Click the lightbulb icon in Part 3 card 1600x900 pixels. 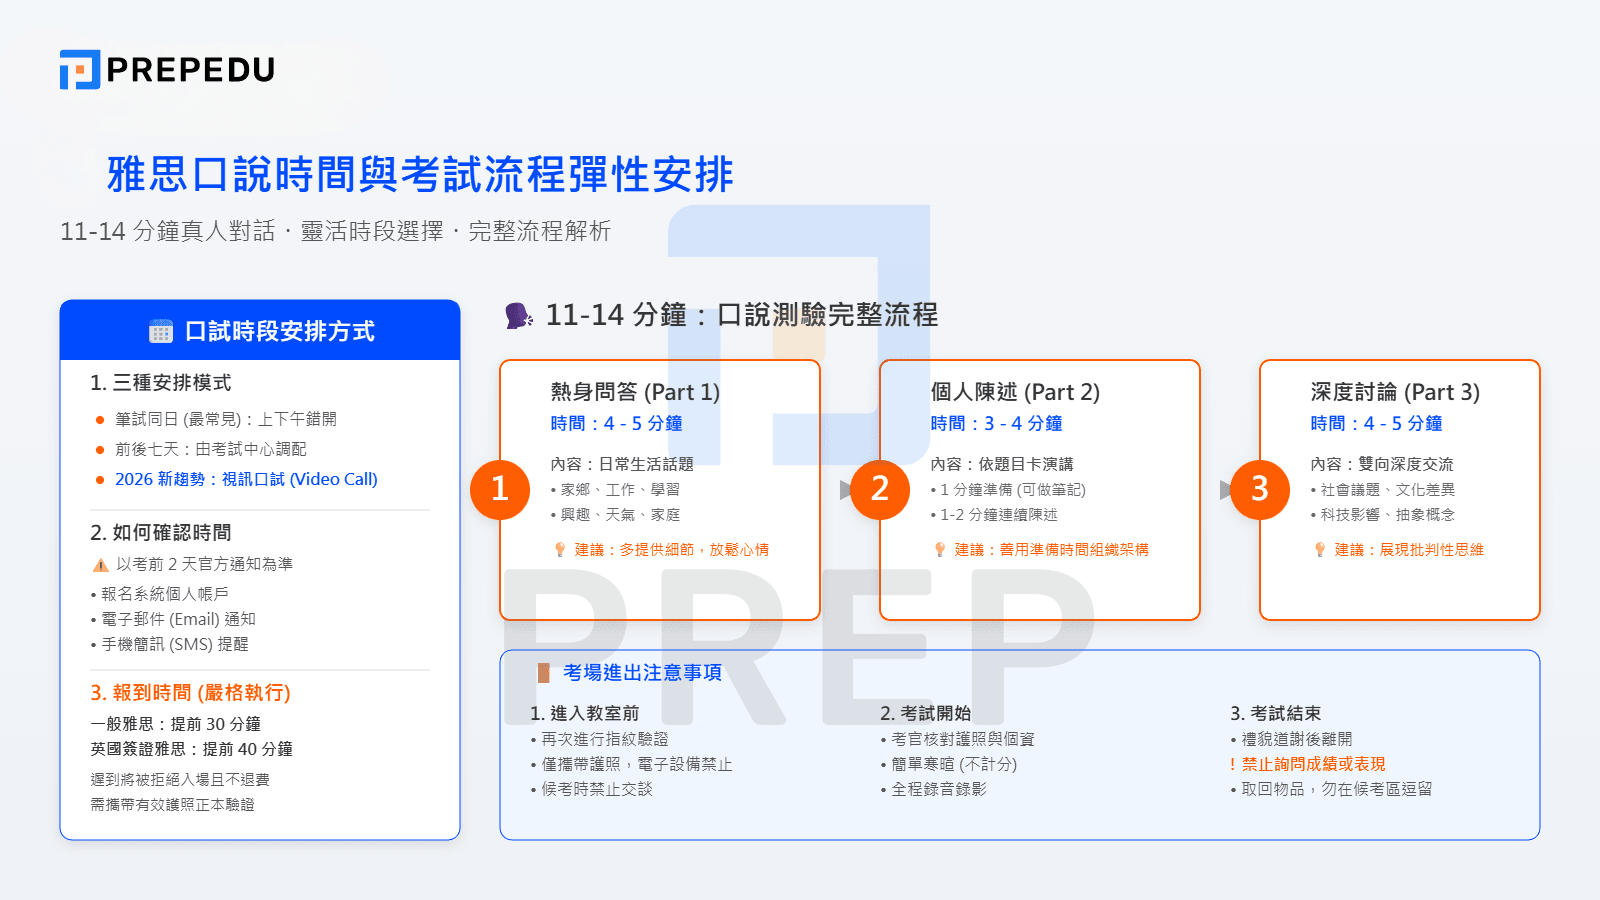coord(1319,548)
